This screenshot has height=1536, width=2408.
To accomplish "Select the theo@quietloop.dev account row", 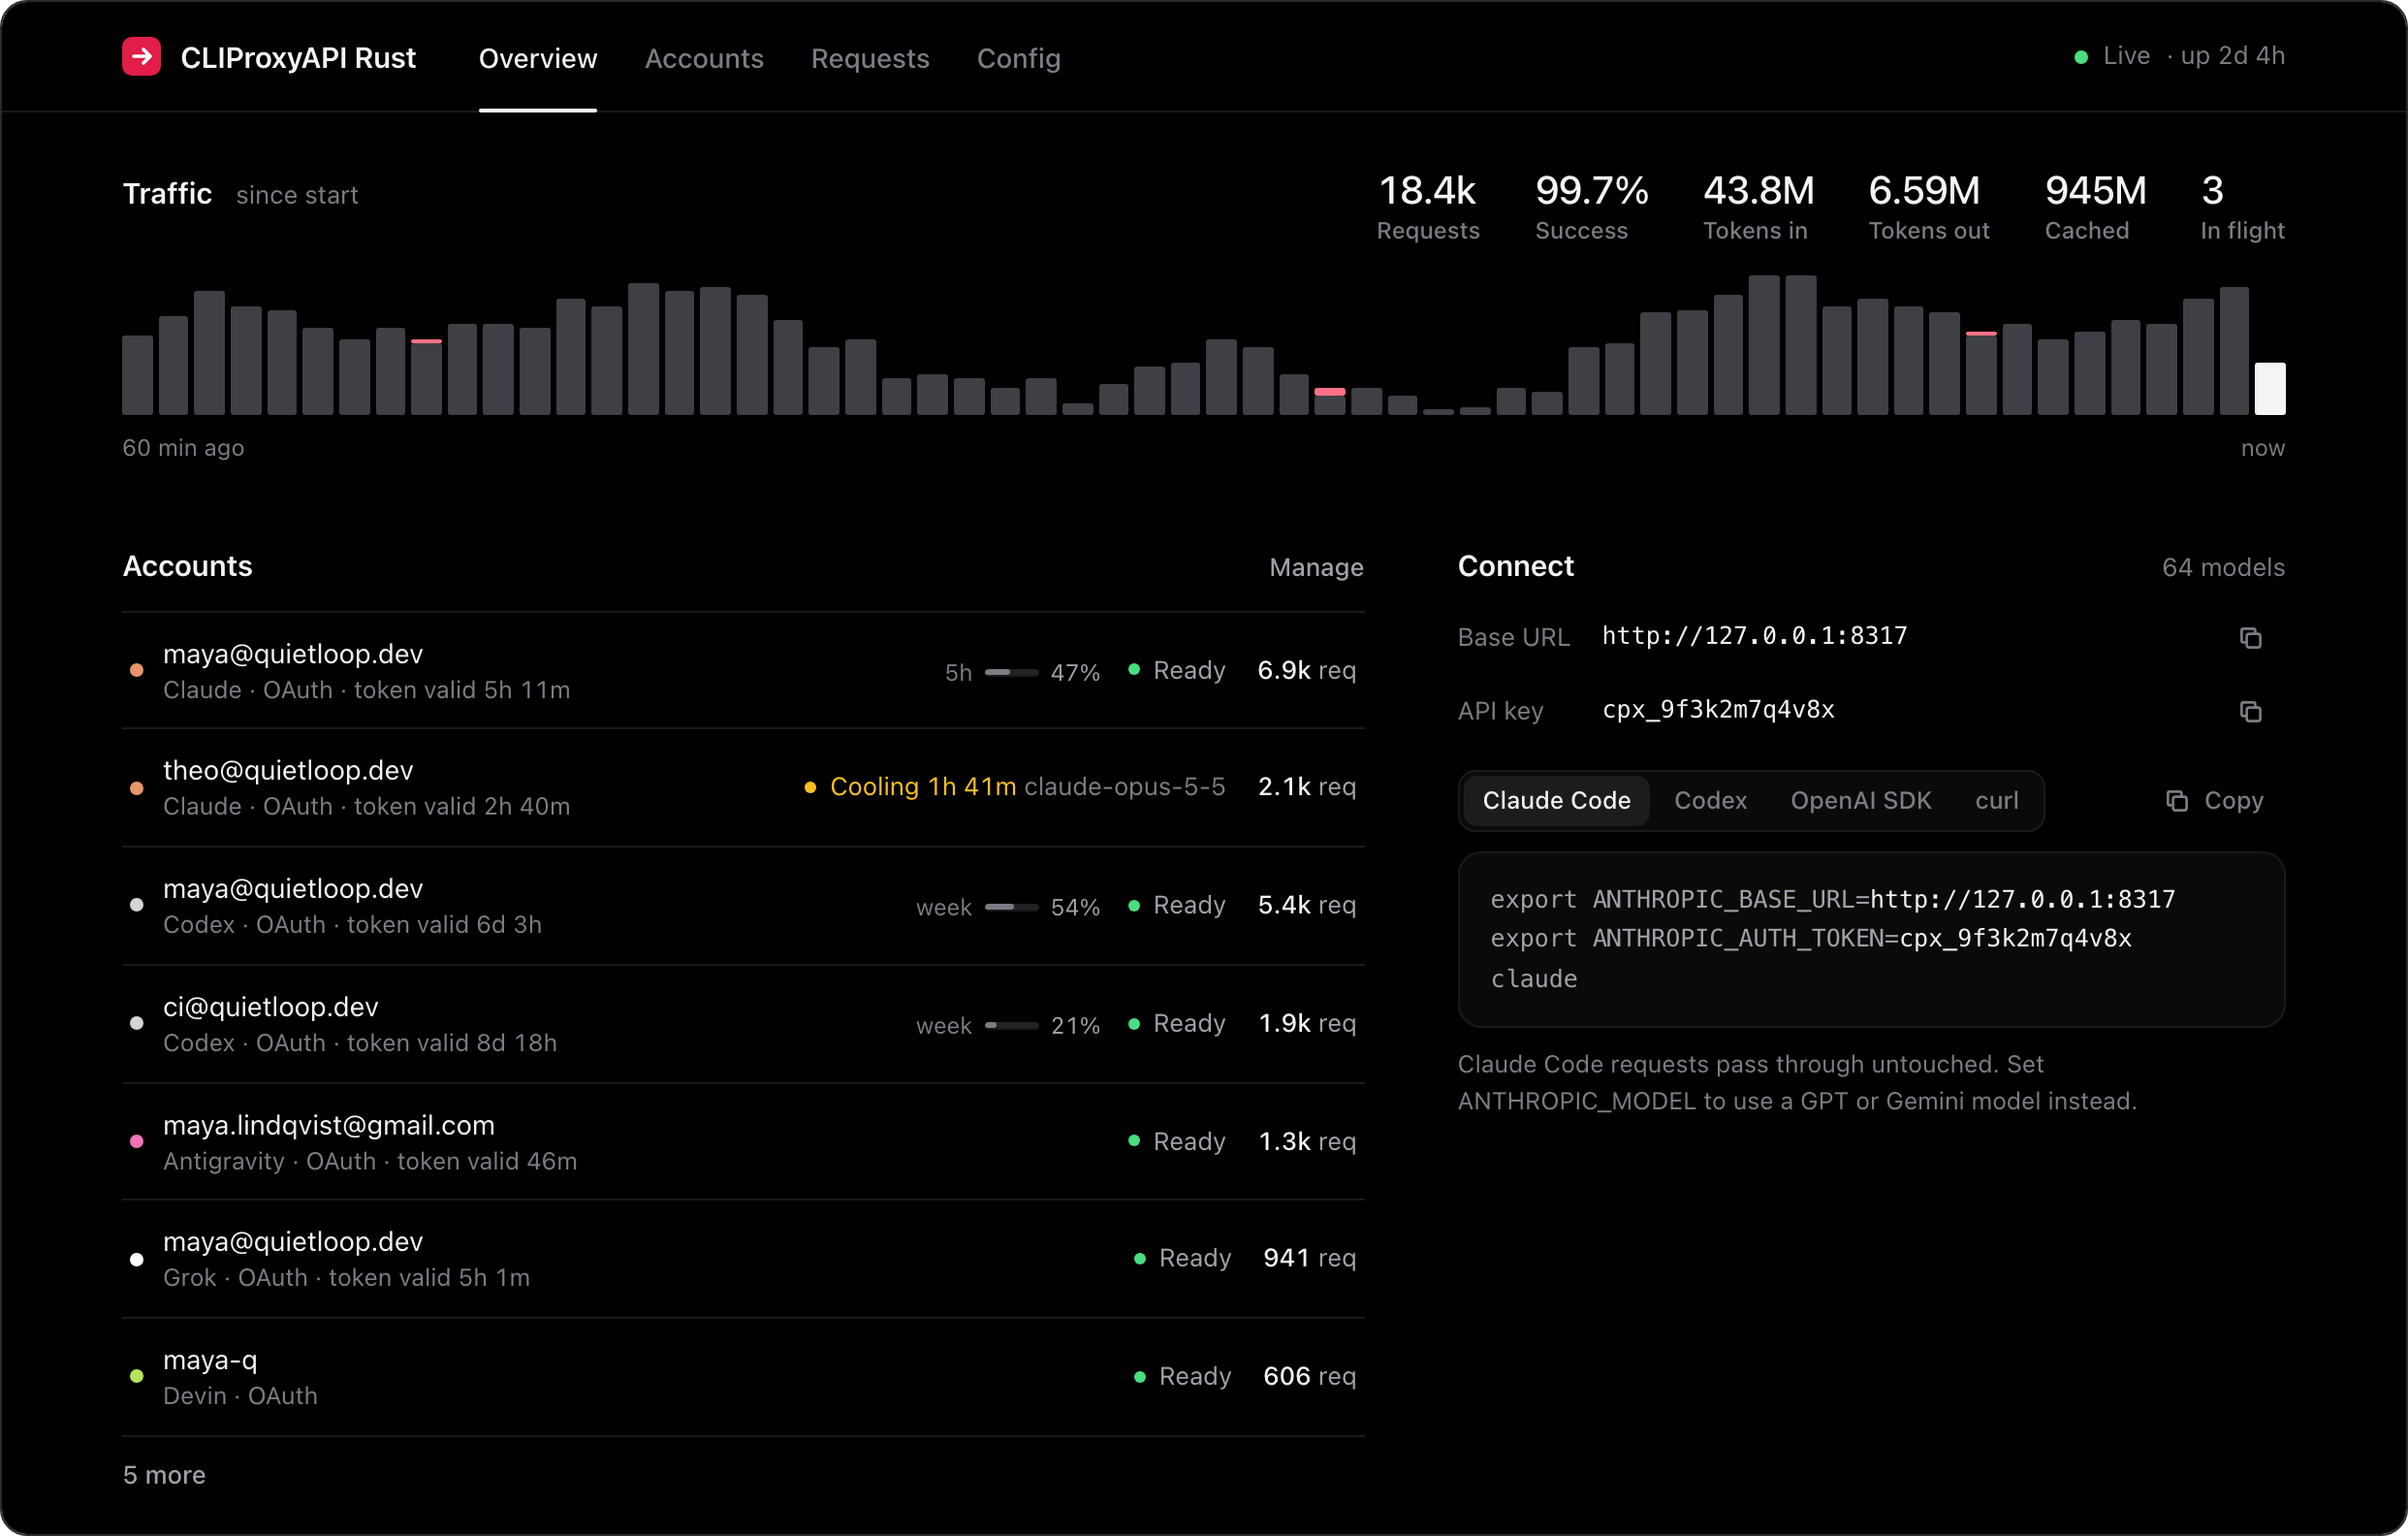I will [x=743, y=788].
